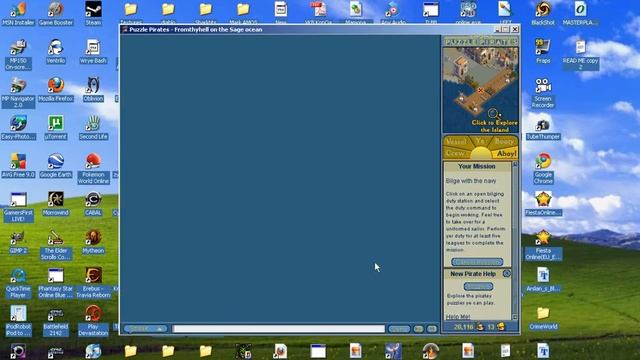Select the QuickTime Player icon

coord(18,283)
